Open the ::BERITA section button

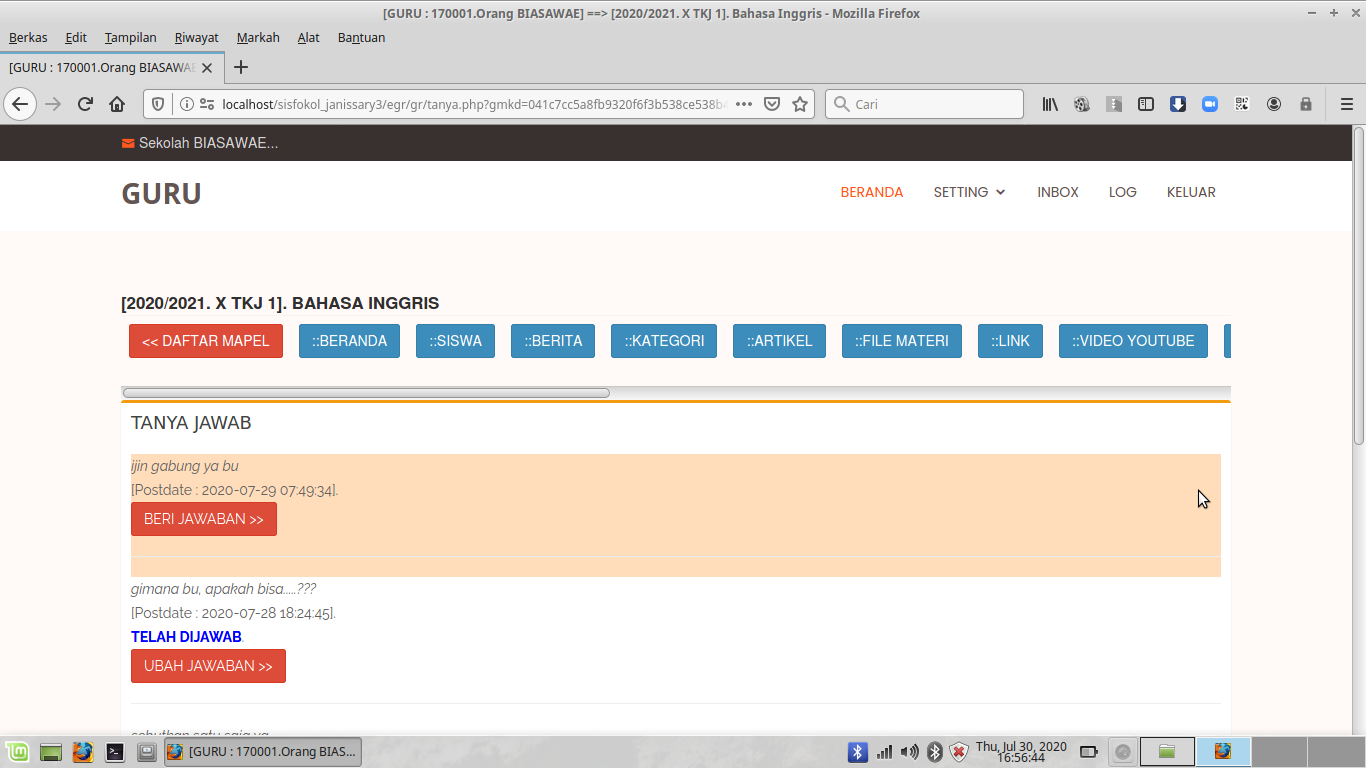(553, 341)
